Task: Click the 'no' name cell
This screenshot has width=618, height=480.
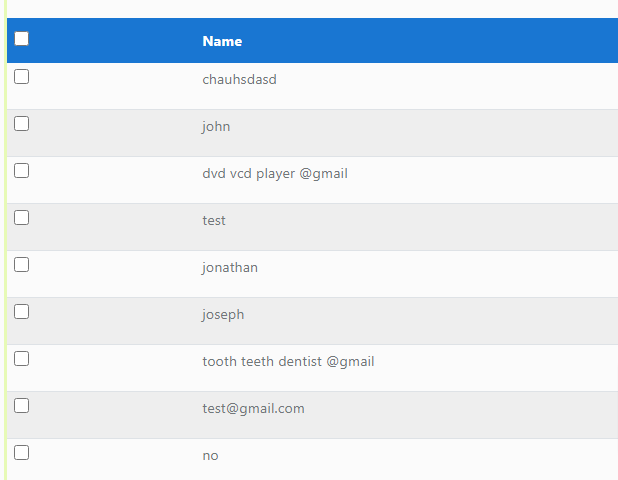Action: 210,456
